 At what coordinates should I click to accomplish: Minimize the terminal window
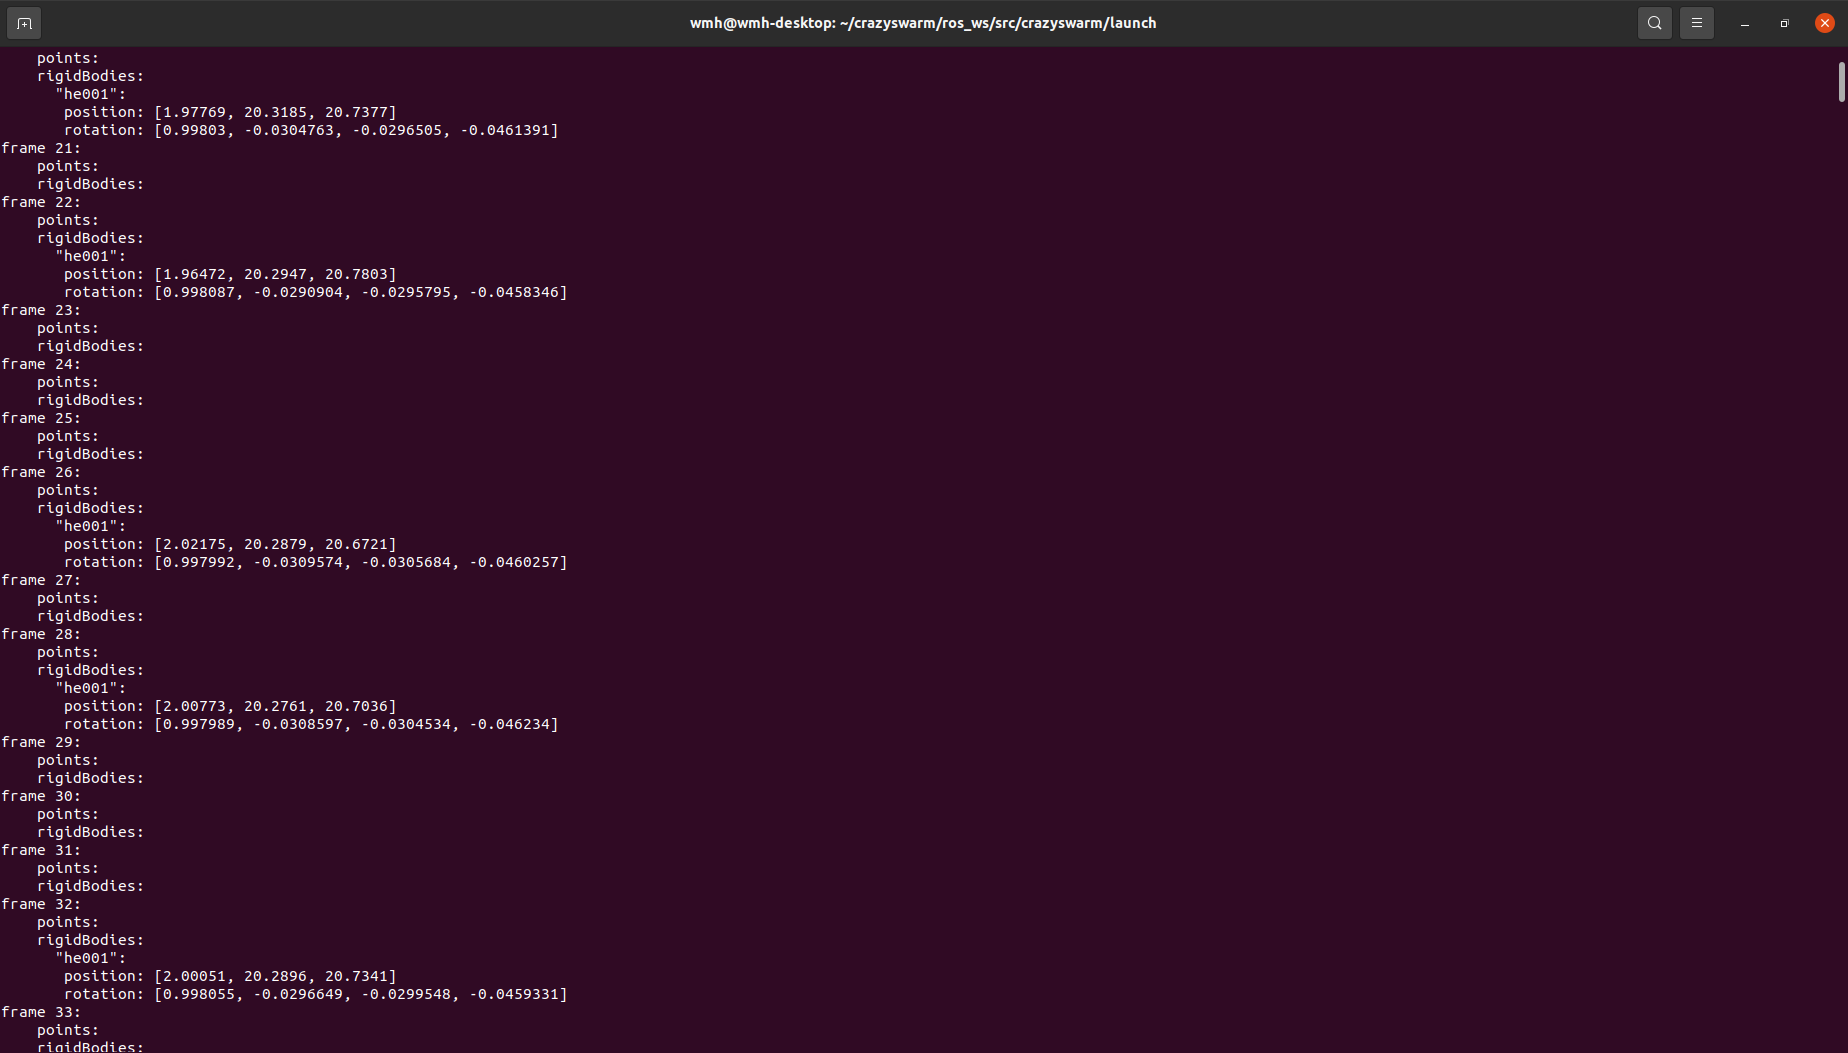click(1745, 23)
